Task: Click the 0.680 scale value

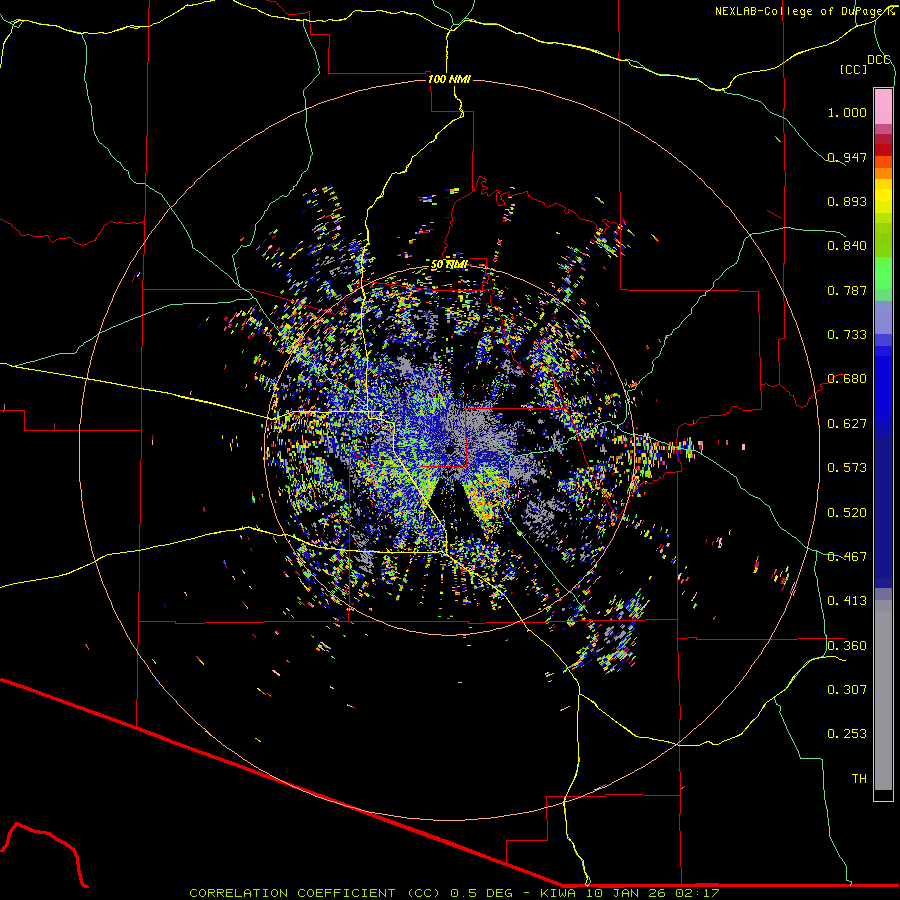Action: [847, 379]
